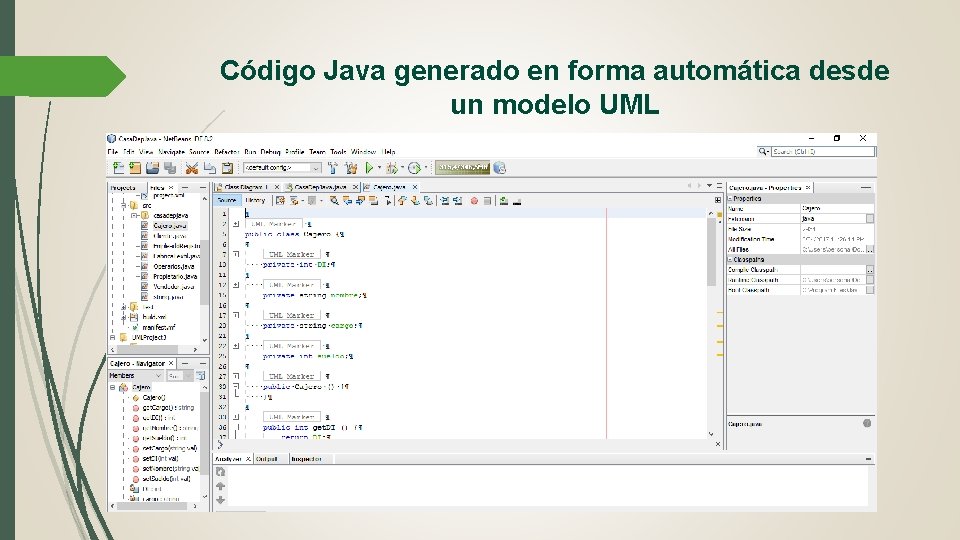
Task: Click the Toggle Highlight Search icon
Action: 373,200
